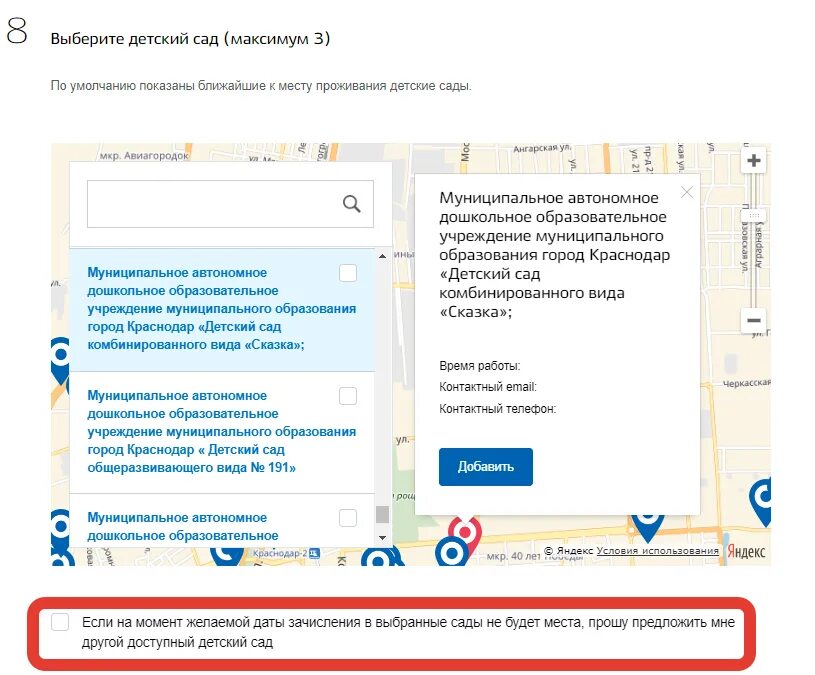
Task: Zoom out the map with minus button
Action: coord(754,320)
